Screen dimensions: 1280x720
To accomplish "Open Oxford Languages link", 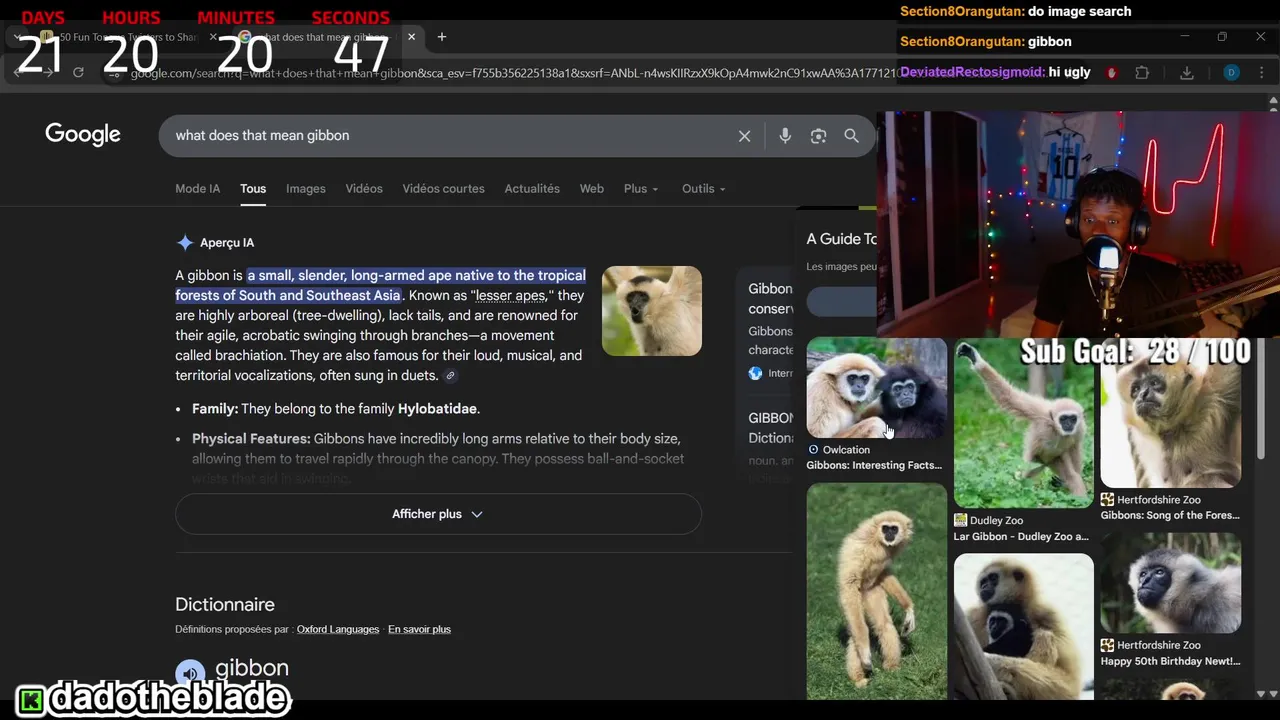I will [x=338, y=630].
